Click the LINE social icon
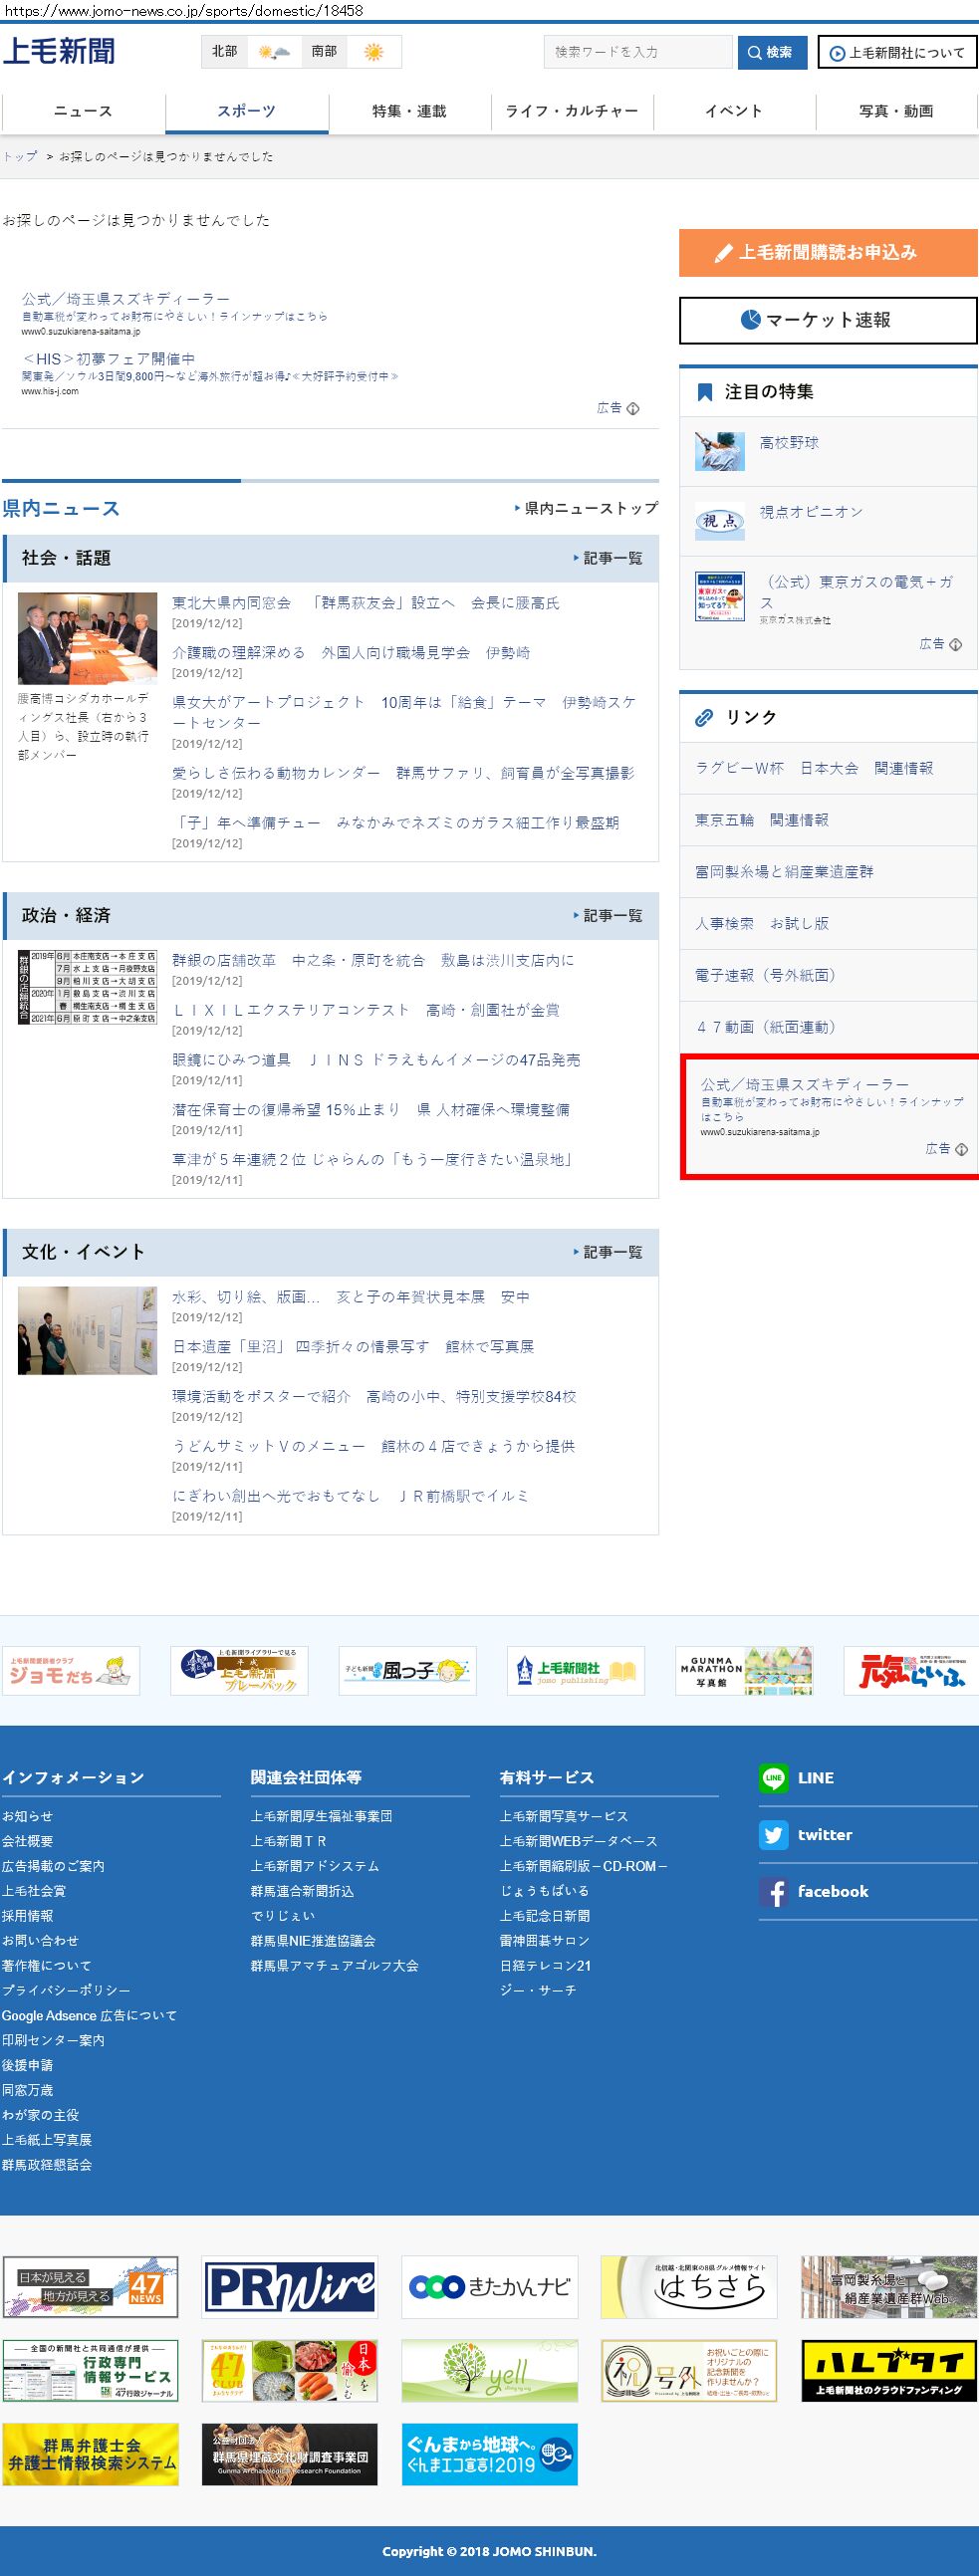Image resolution: width=979 pixels, height=2576 pixels. pos(773,1777)
